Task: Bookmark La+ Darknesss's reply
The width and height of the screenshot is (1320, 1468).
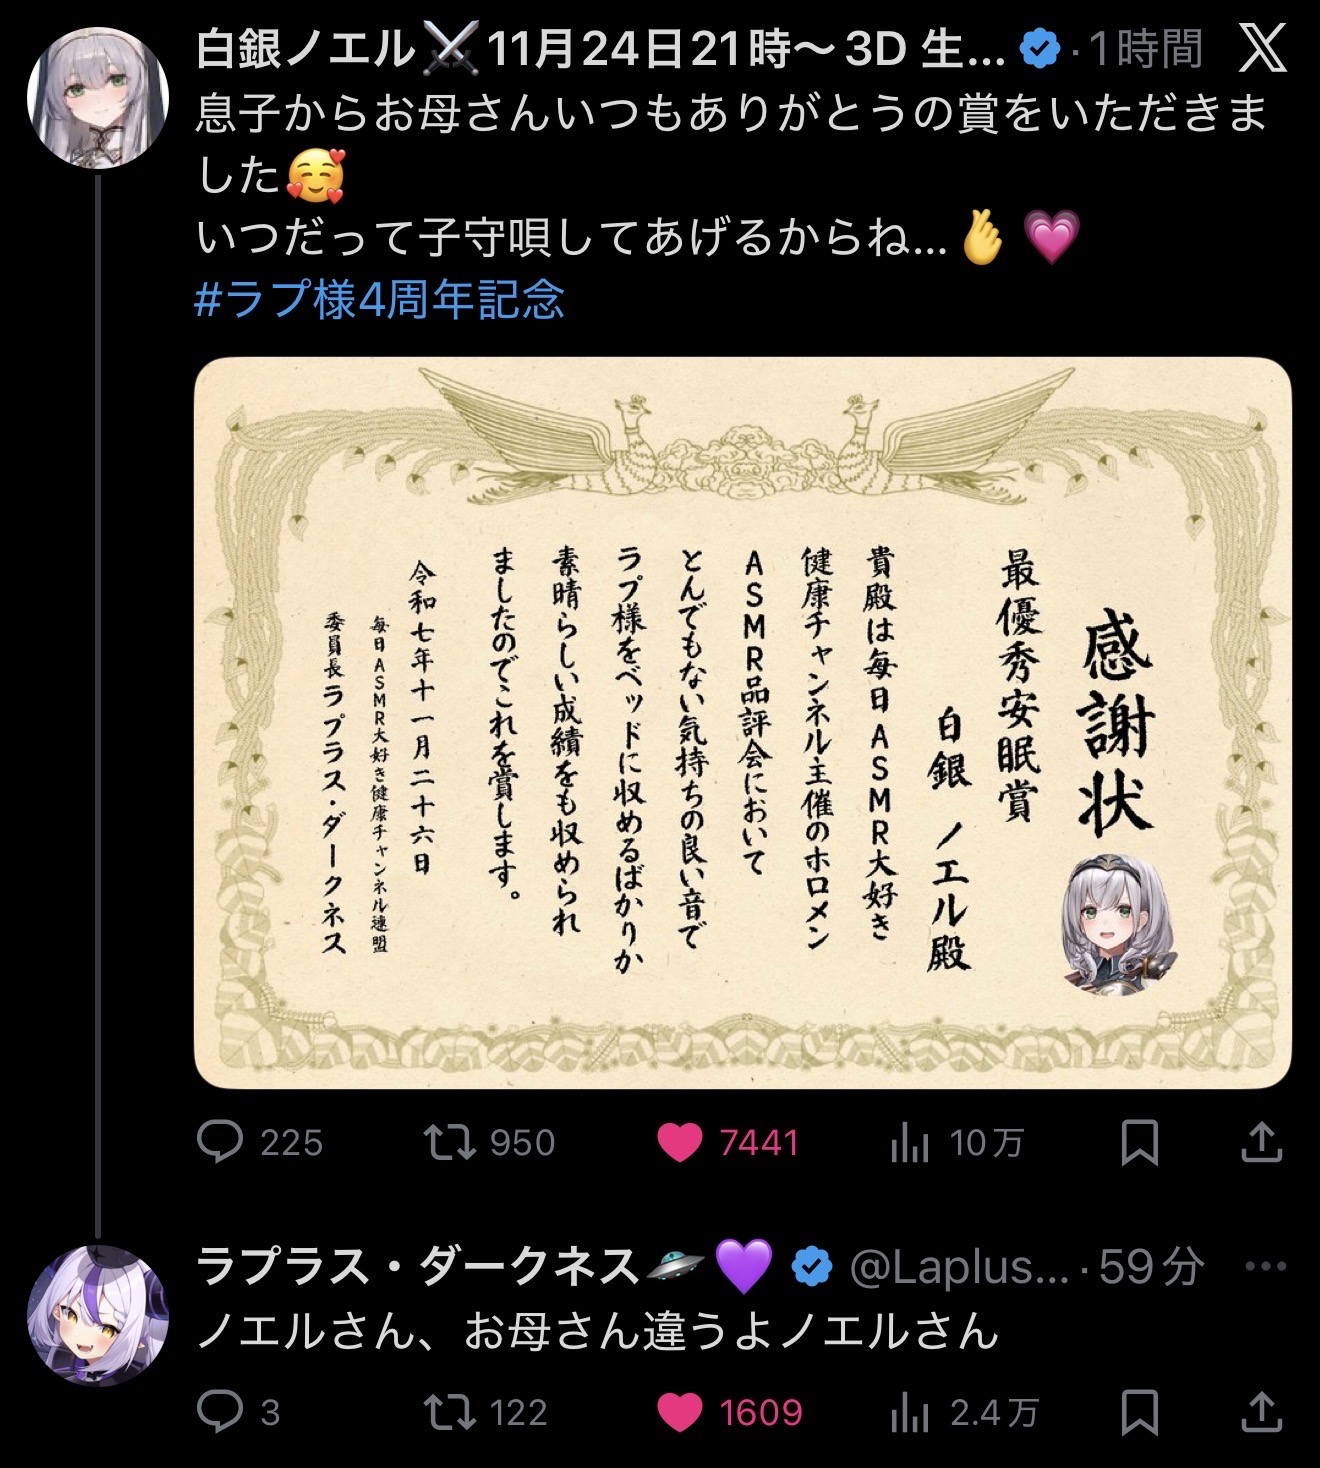Action: click(x=1139, y=1412)
